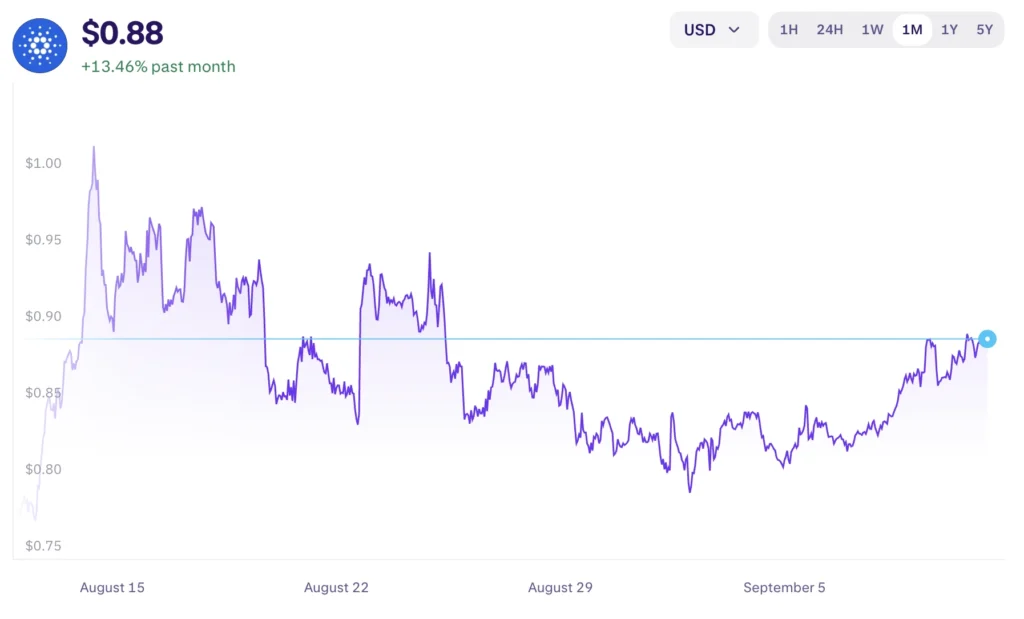
Task: Enable the 5Y historical view
Action: (x=984, y=30)
